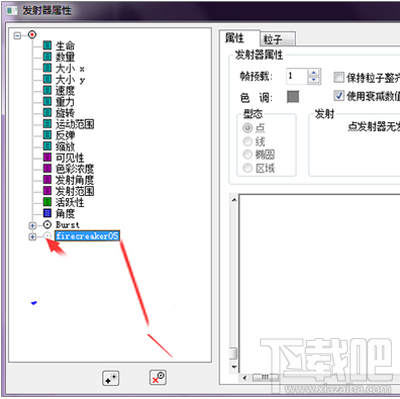This screenshot has width=400, height=399.
Task: Click the blue 角度 icon
Action: point(47,213)
